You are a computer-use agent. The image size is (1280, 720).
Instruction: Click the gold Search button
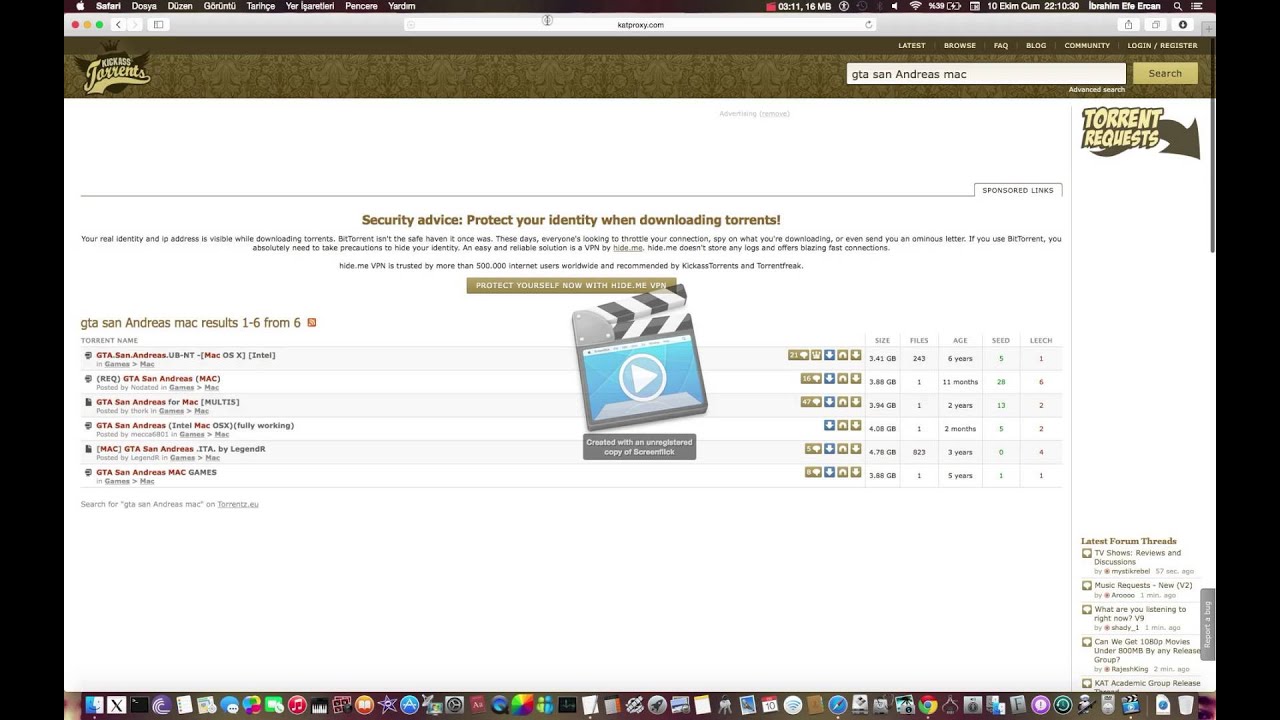[1165, 73]
